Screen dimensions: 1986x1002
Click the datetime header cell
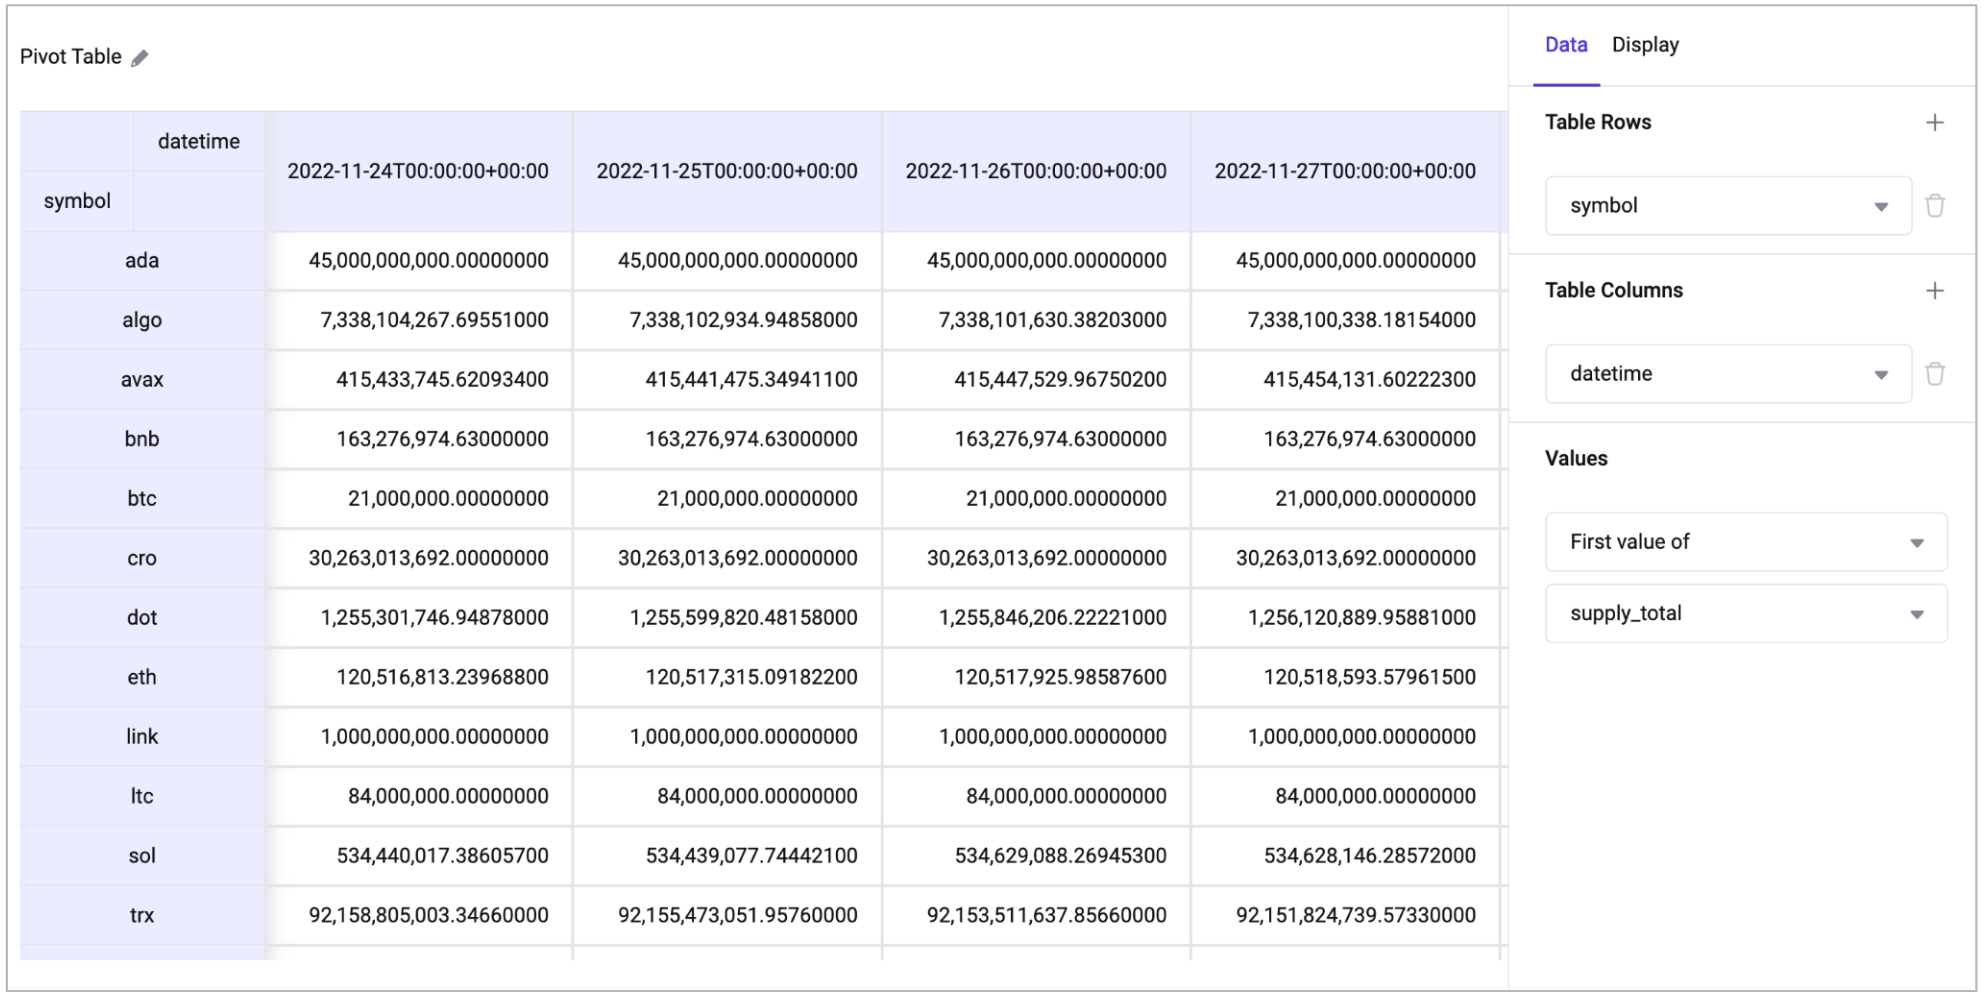coord(198,142)
